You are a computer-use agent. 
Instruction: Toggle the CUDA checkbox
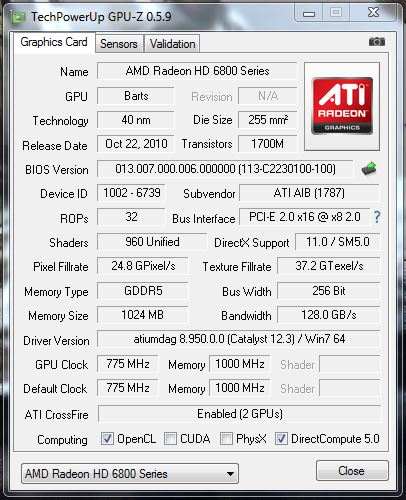coord(170,439)
